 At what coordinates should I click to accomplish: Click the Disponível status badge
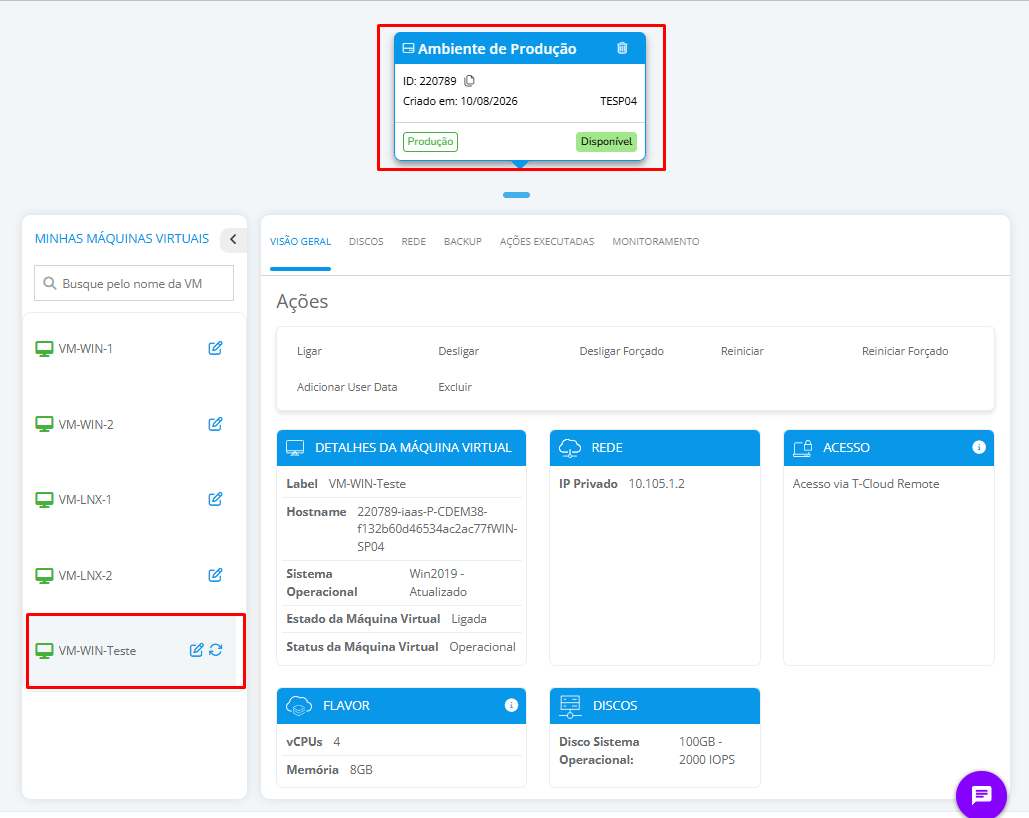point(606,142)
